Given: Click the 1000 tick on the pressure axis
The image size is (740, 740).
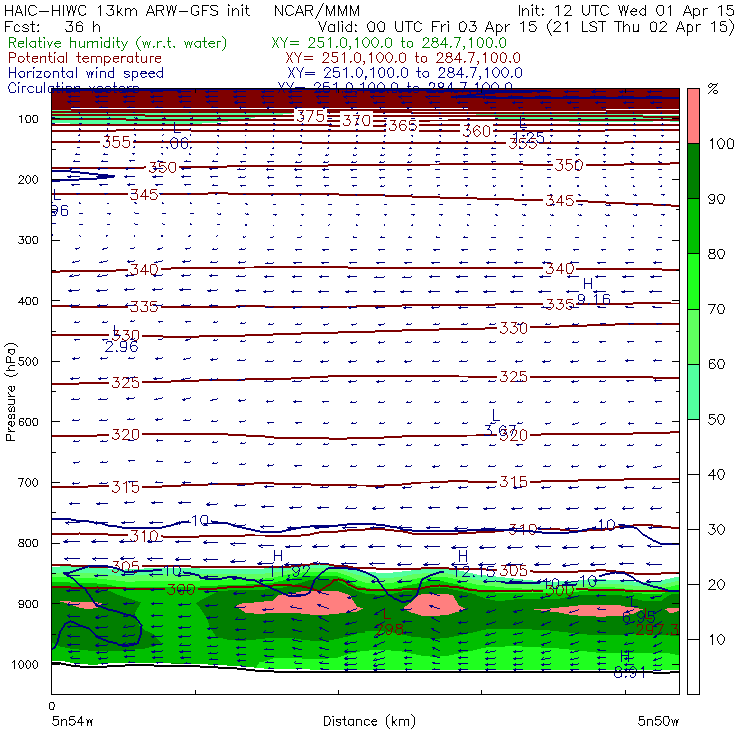Looking at the screenshot, I should pyautogui.click(x=25, y=664).
